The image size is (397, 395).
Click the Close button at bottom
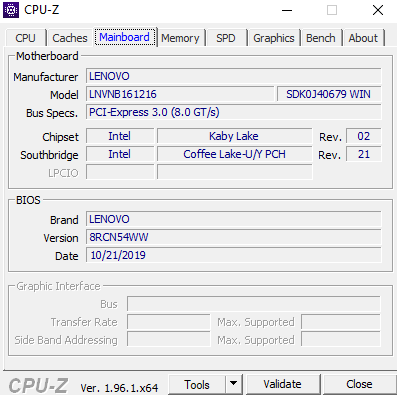pyautogui.click(x=359, y=384)
